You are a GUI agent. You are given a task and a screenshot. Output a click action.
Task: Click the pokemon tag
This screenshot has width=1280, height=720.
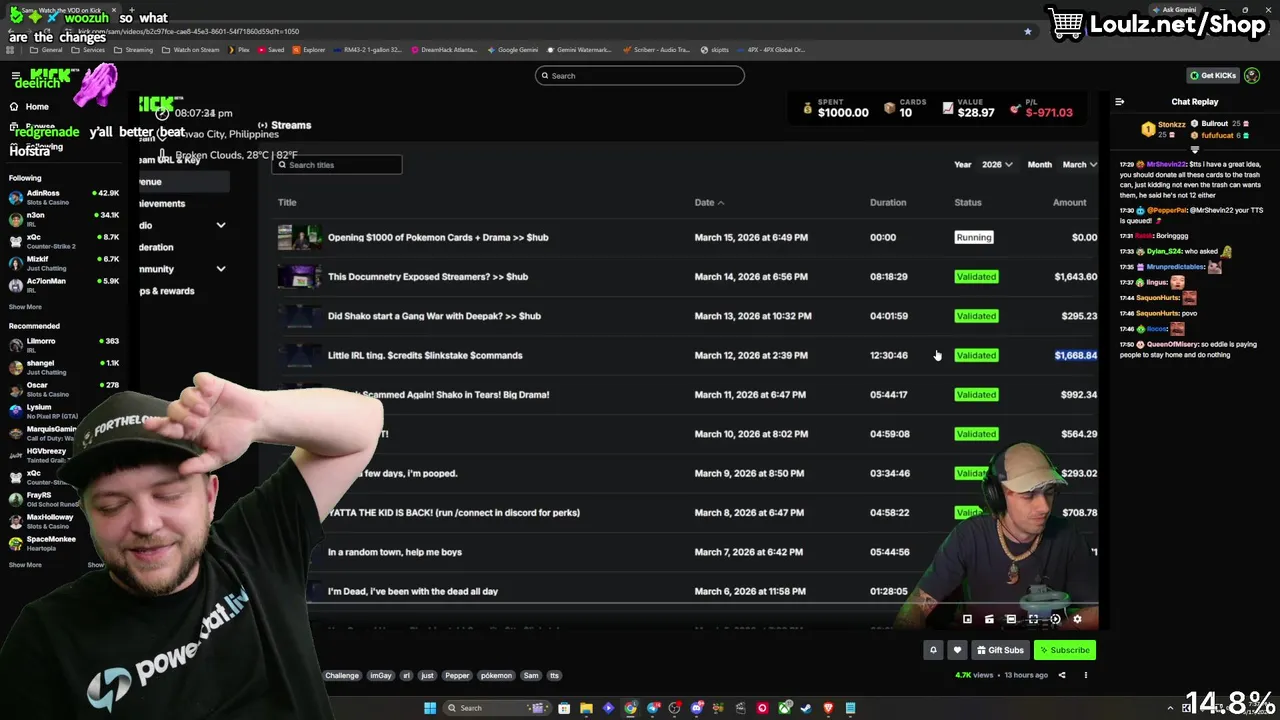[x=496, y=676]
